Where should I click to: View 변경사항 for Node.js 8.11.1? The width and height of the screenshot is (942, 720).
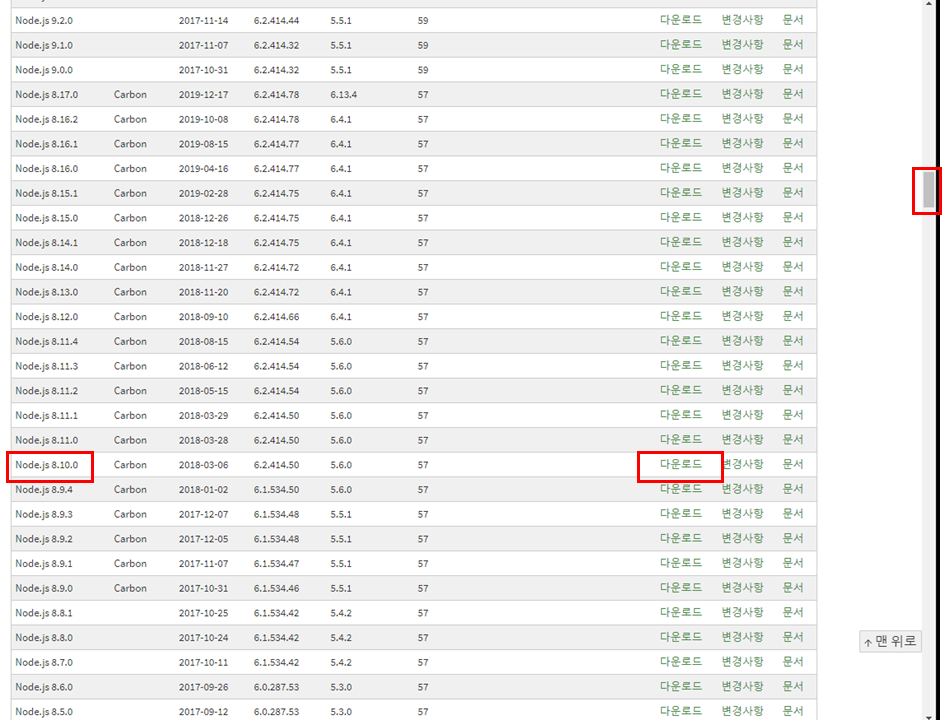coord(743,415)
